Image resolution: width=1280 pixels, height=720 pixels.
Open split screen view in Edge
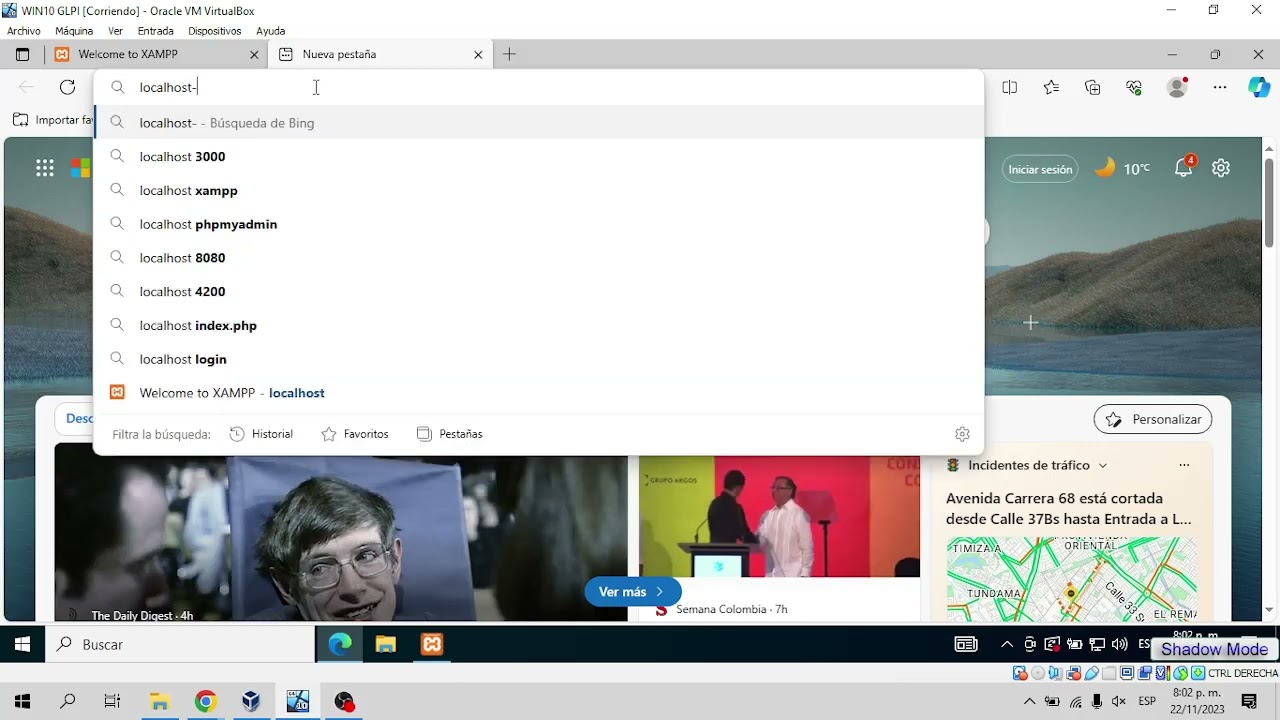click(x=1009, y=87)
